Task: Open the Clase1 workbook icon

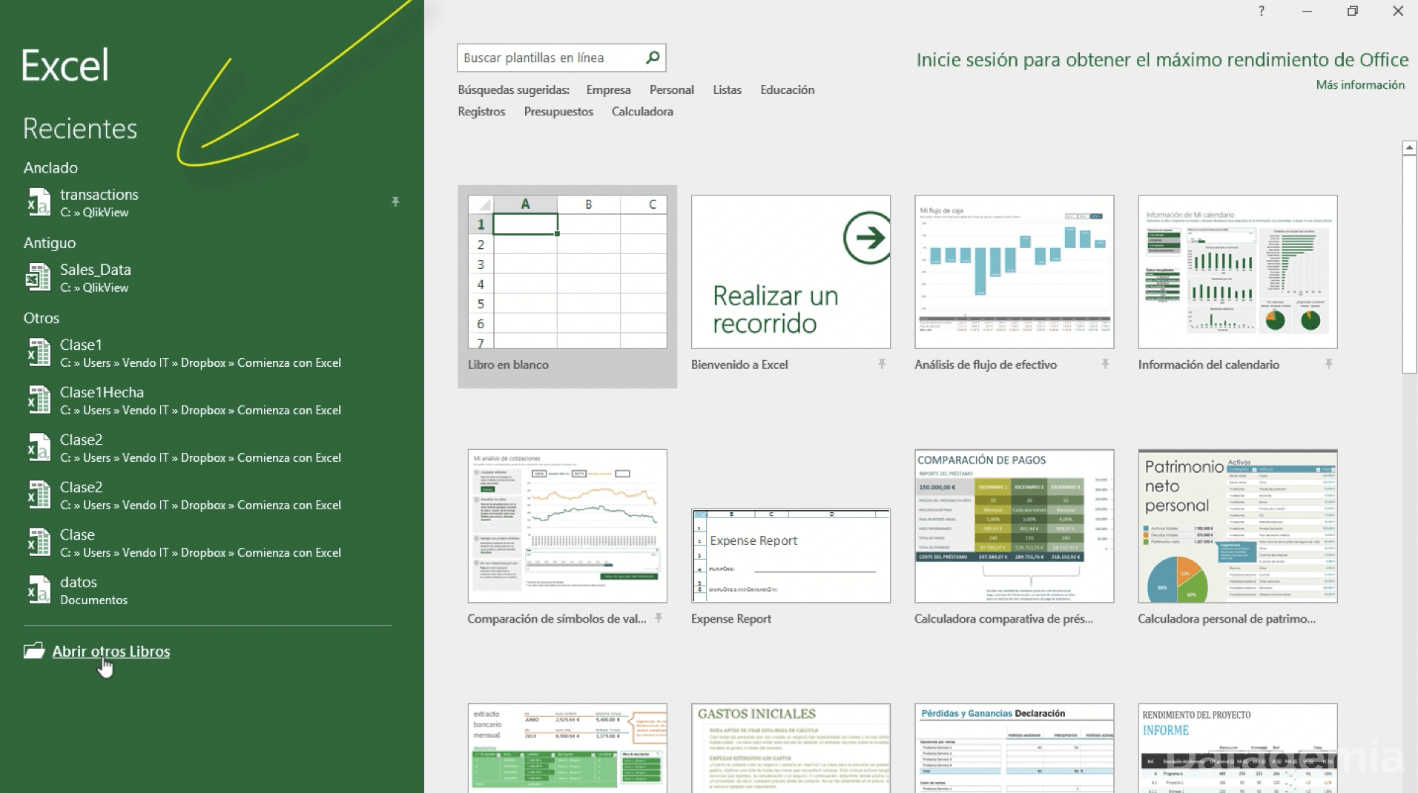Action: [38, 352]
